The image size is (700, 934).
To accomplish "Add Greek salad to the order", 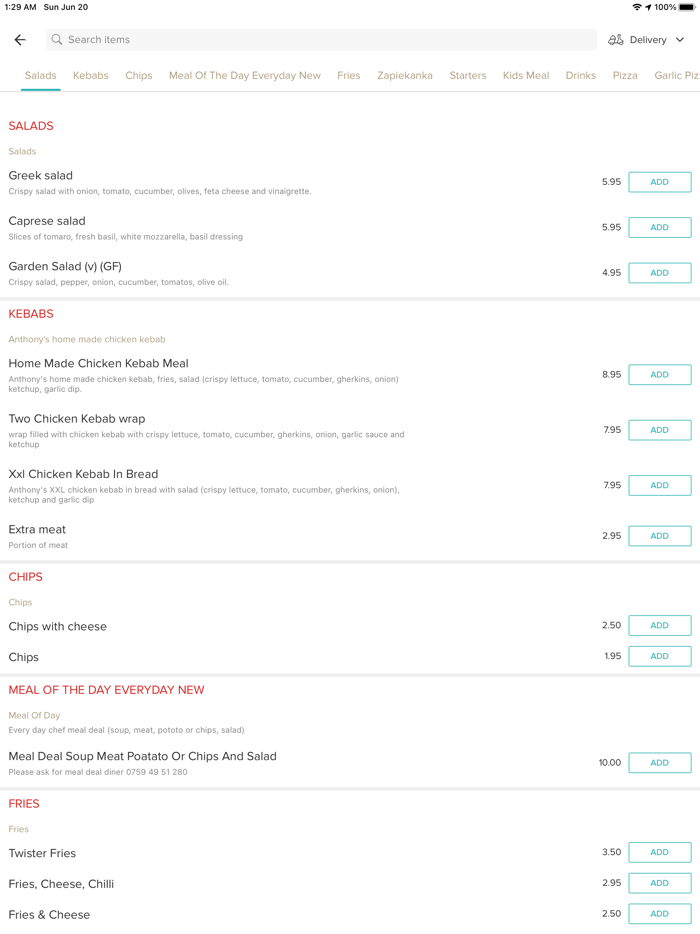I will pos(659,182).
